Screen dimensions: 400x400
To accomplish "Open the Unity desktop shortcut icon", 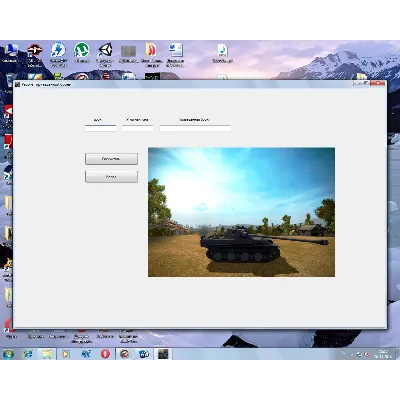I will [x=105, y=51].
